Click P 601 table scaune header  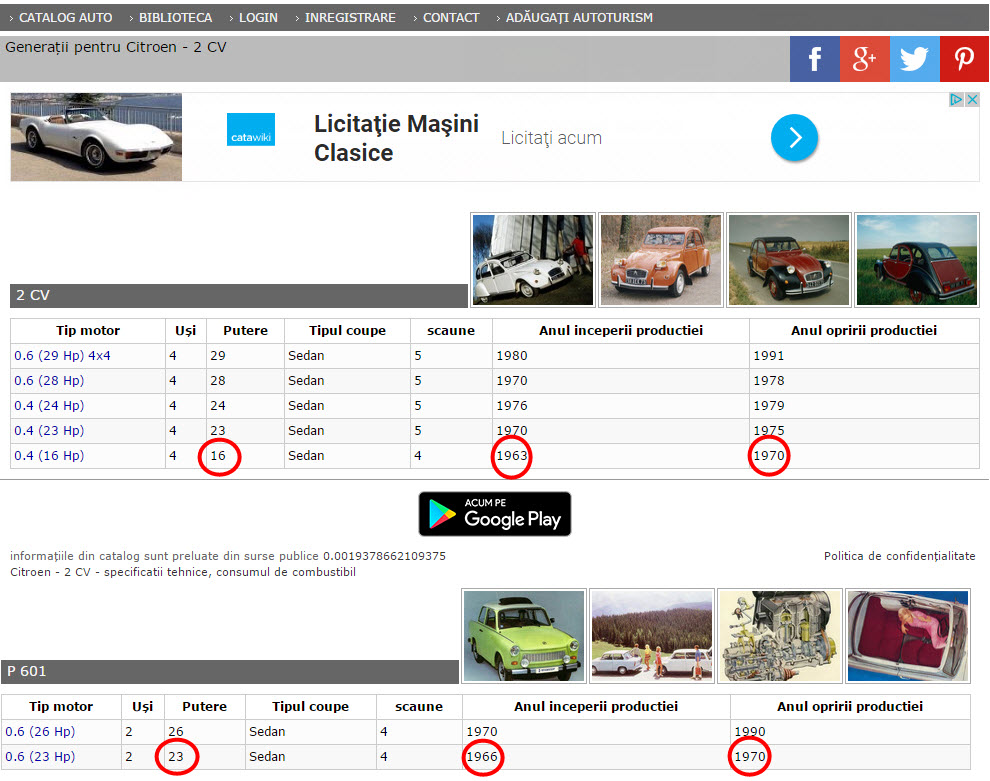(419, 706)
